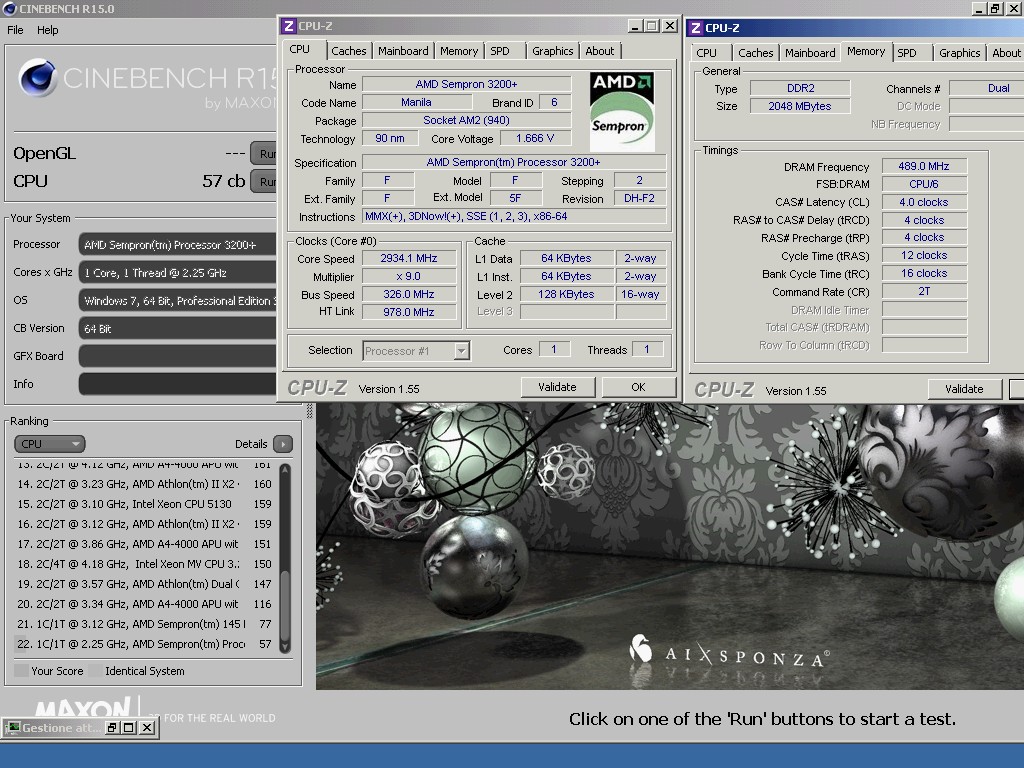Click the panel splitter handle beside Ranking
The width and height of the screenshot is (1024, 768).
(310, 411)
